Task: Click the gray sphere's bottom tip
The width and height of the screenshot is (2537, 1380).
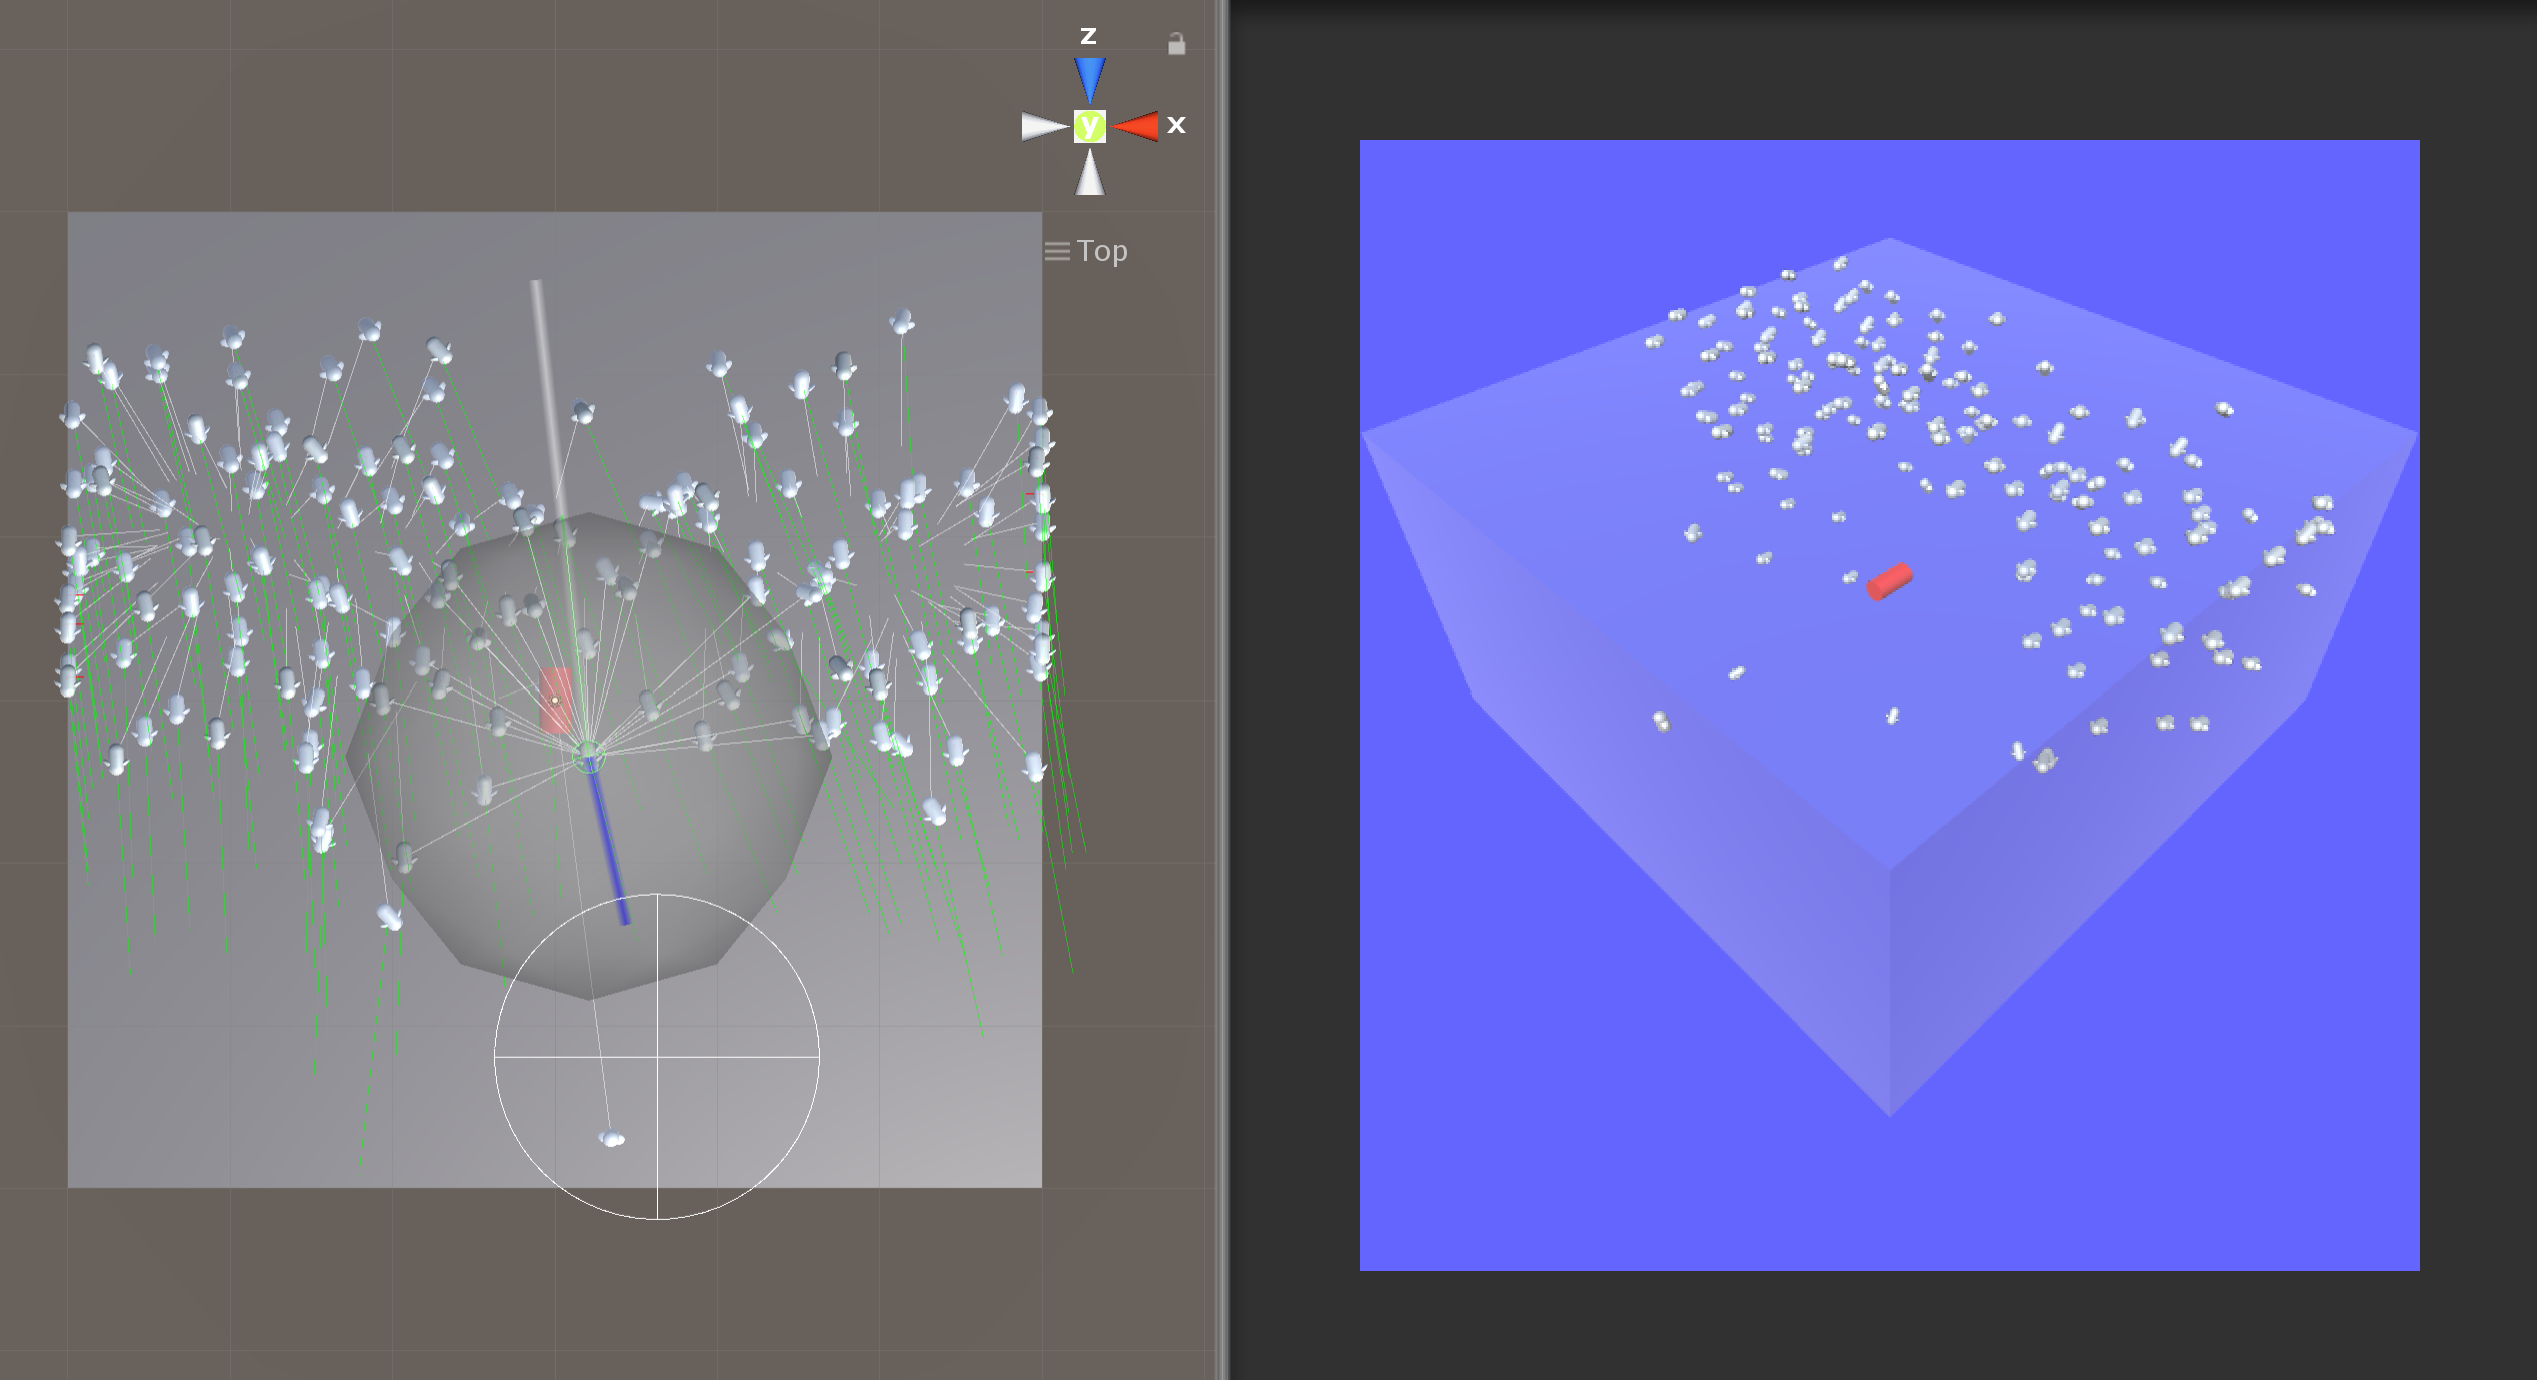Action: [588, 998]
